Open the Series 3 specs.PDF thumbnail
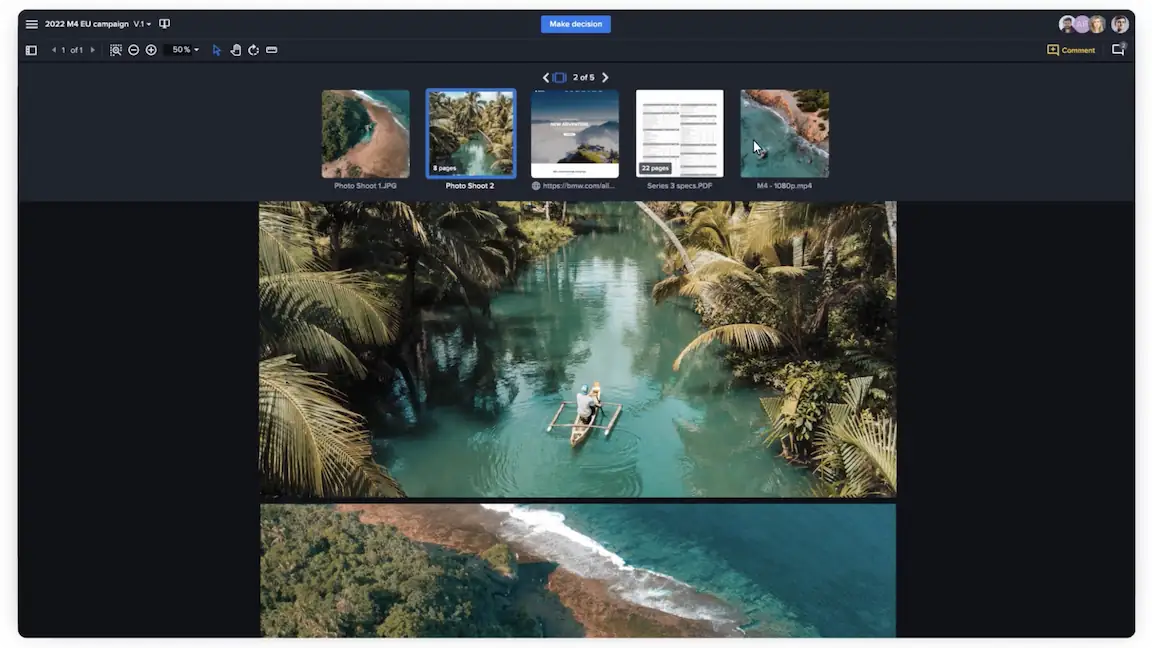The height and width of the screenshot is (648, 1152). [679, 134]
